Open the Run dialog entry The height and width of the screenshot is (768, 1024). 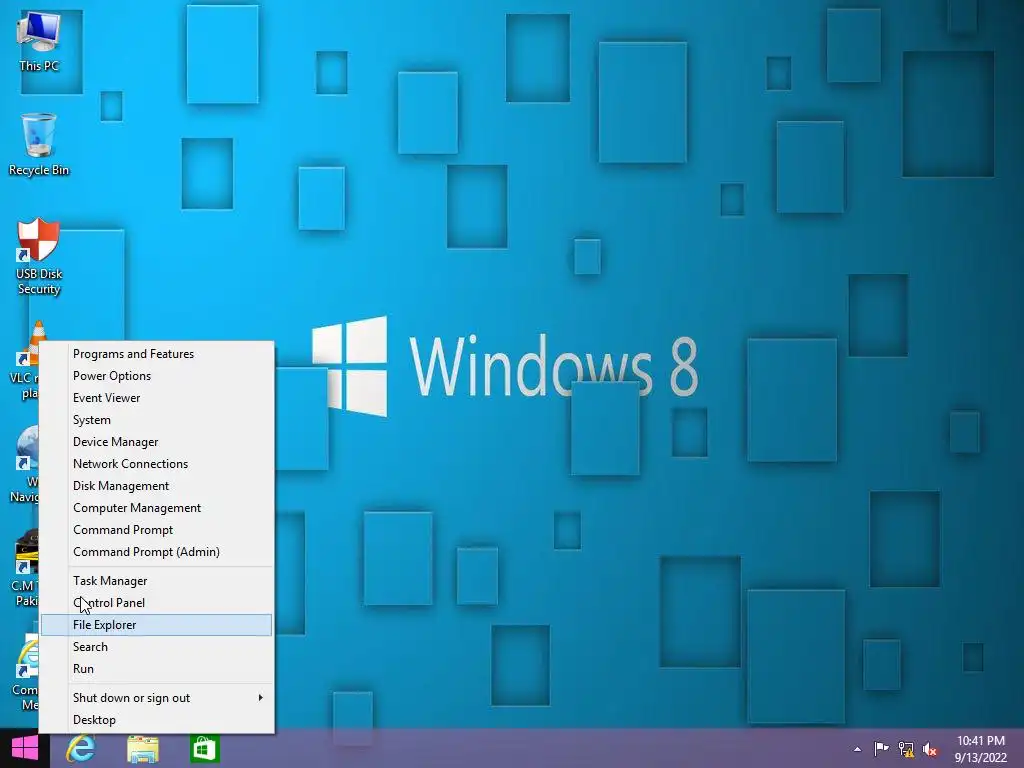tap(157, 669)
